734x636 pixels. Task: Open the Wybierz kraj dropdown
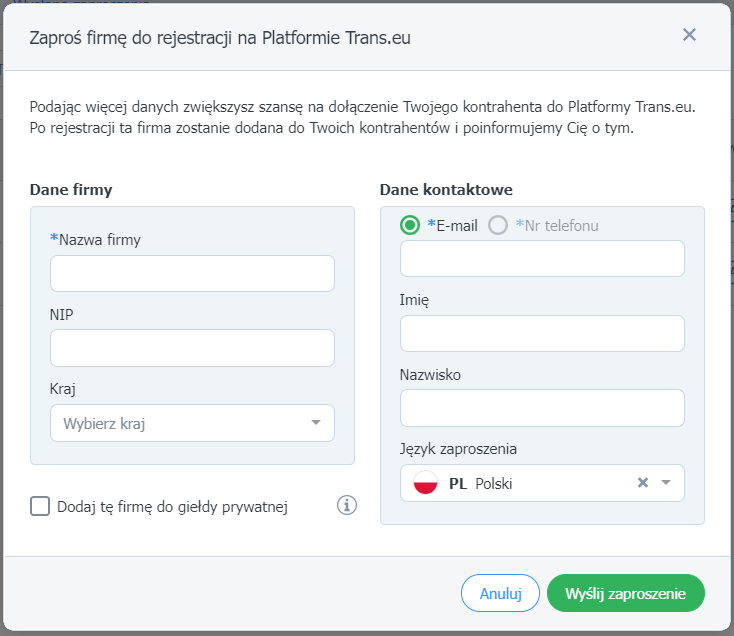192,423
